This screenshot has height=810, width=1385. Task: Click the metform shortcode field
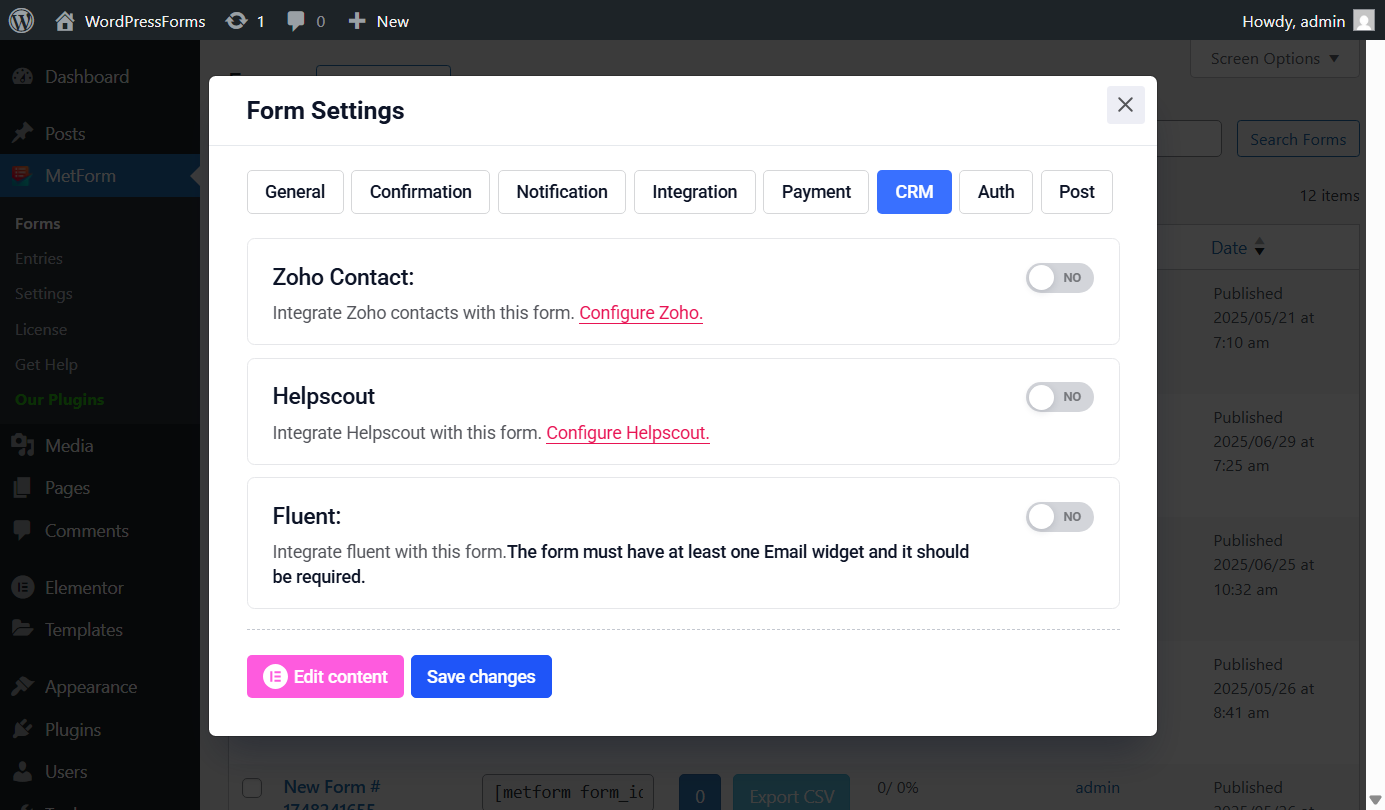567,793
